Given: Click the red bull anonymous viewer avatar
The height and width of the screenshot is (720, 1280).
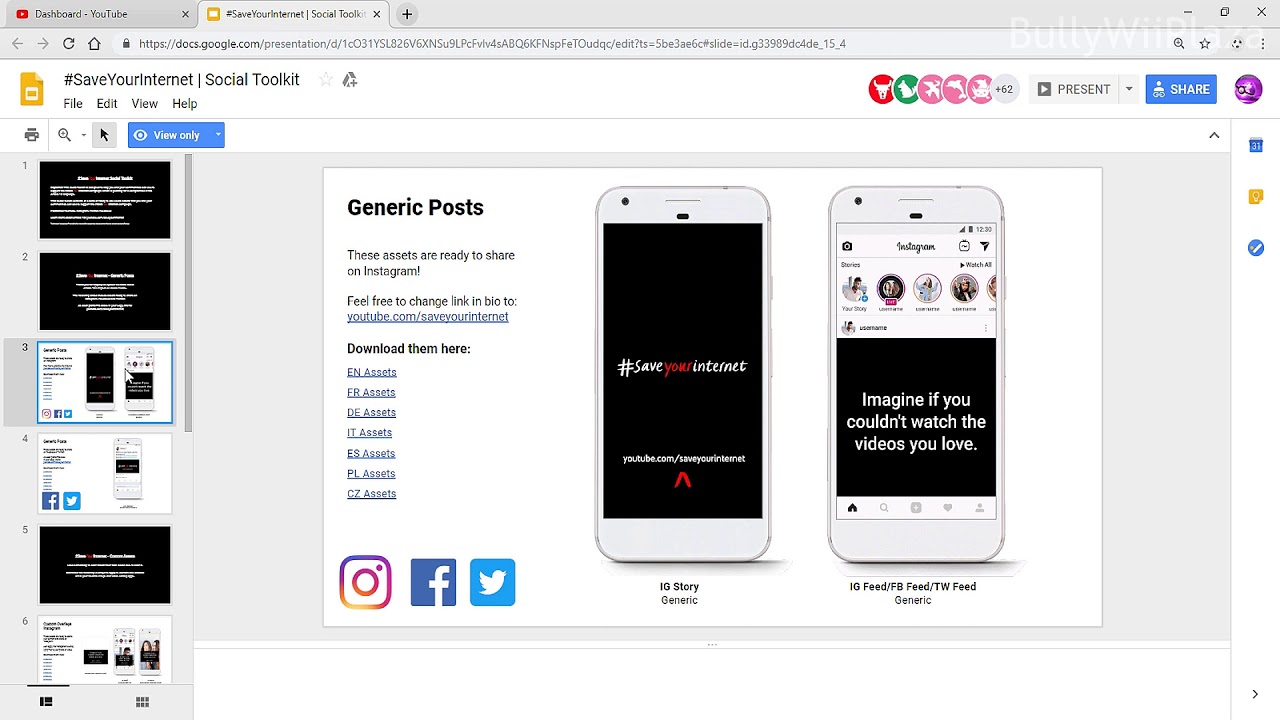Looking at the screenshot, I should tap(881, 89).
